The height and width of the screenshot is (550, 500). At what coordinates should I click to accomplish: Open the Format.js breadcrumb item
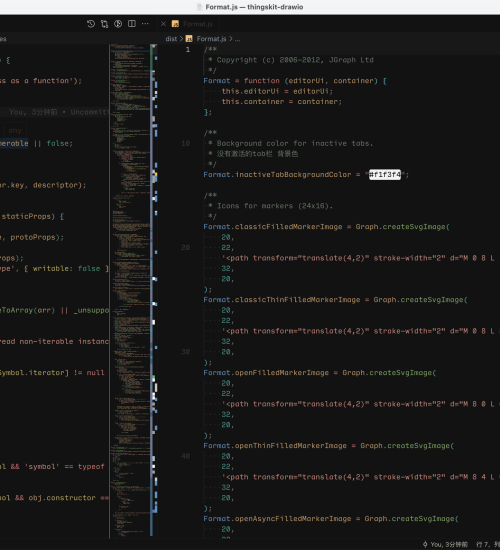point(211,39)
